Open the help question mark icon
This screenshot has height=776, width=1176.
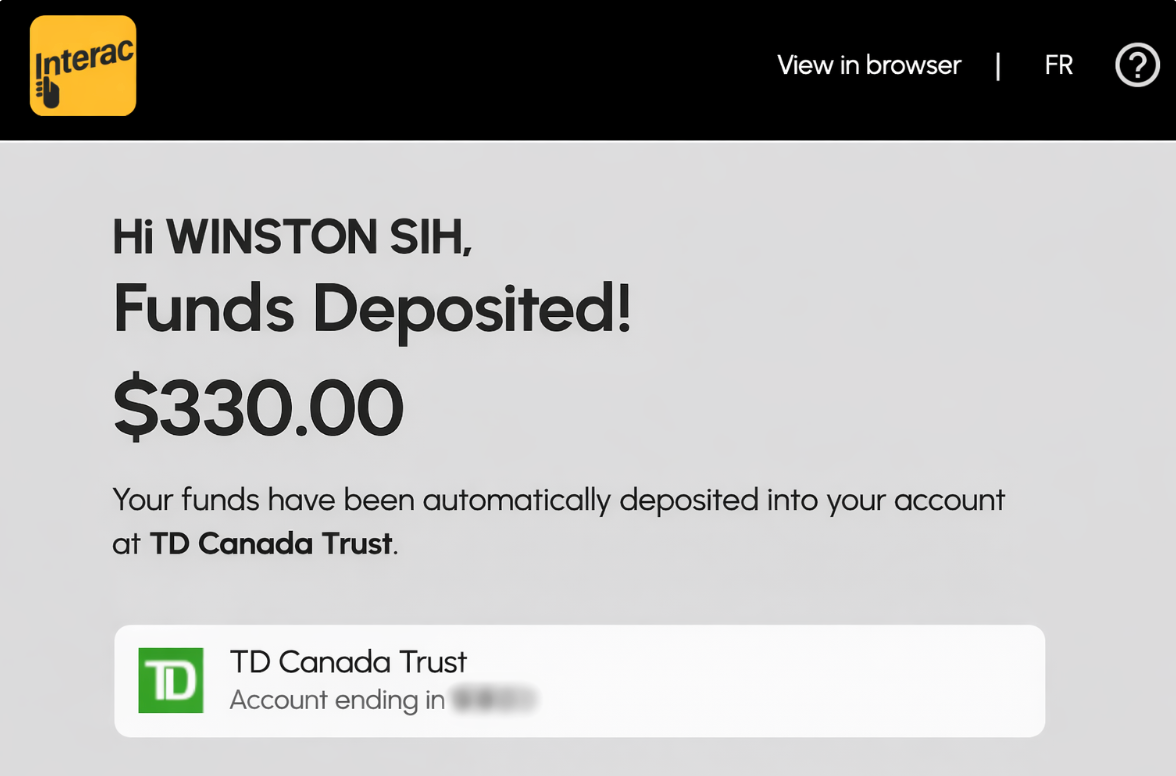pos(1137,66)
